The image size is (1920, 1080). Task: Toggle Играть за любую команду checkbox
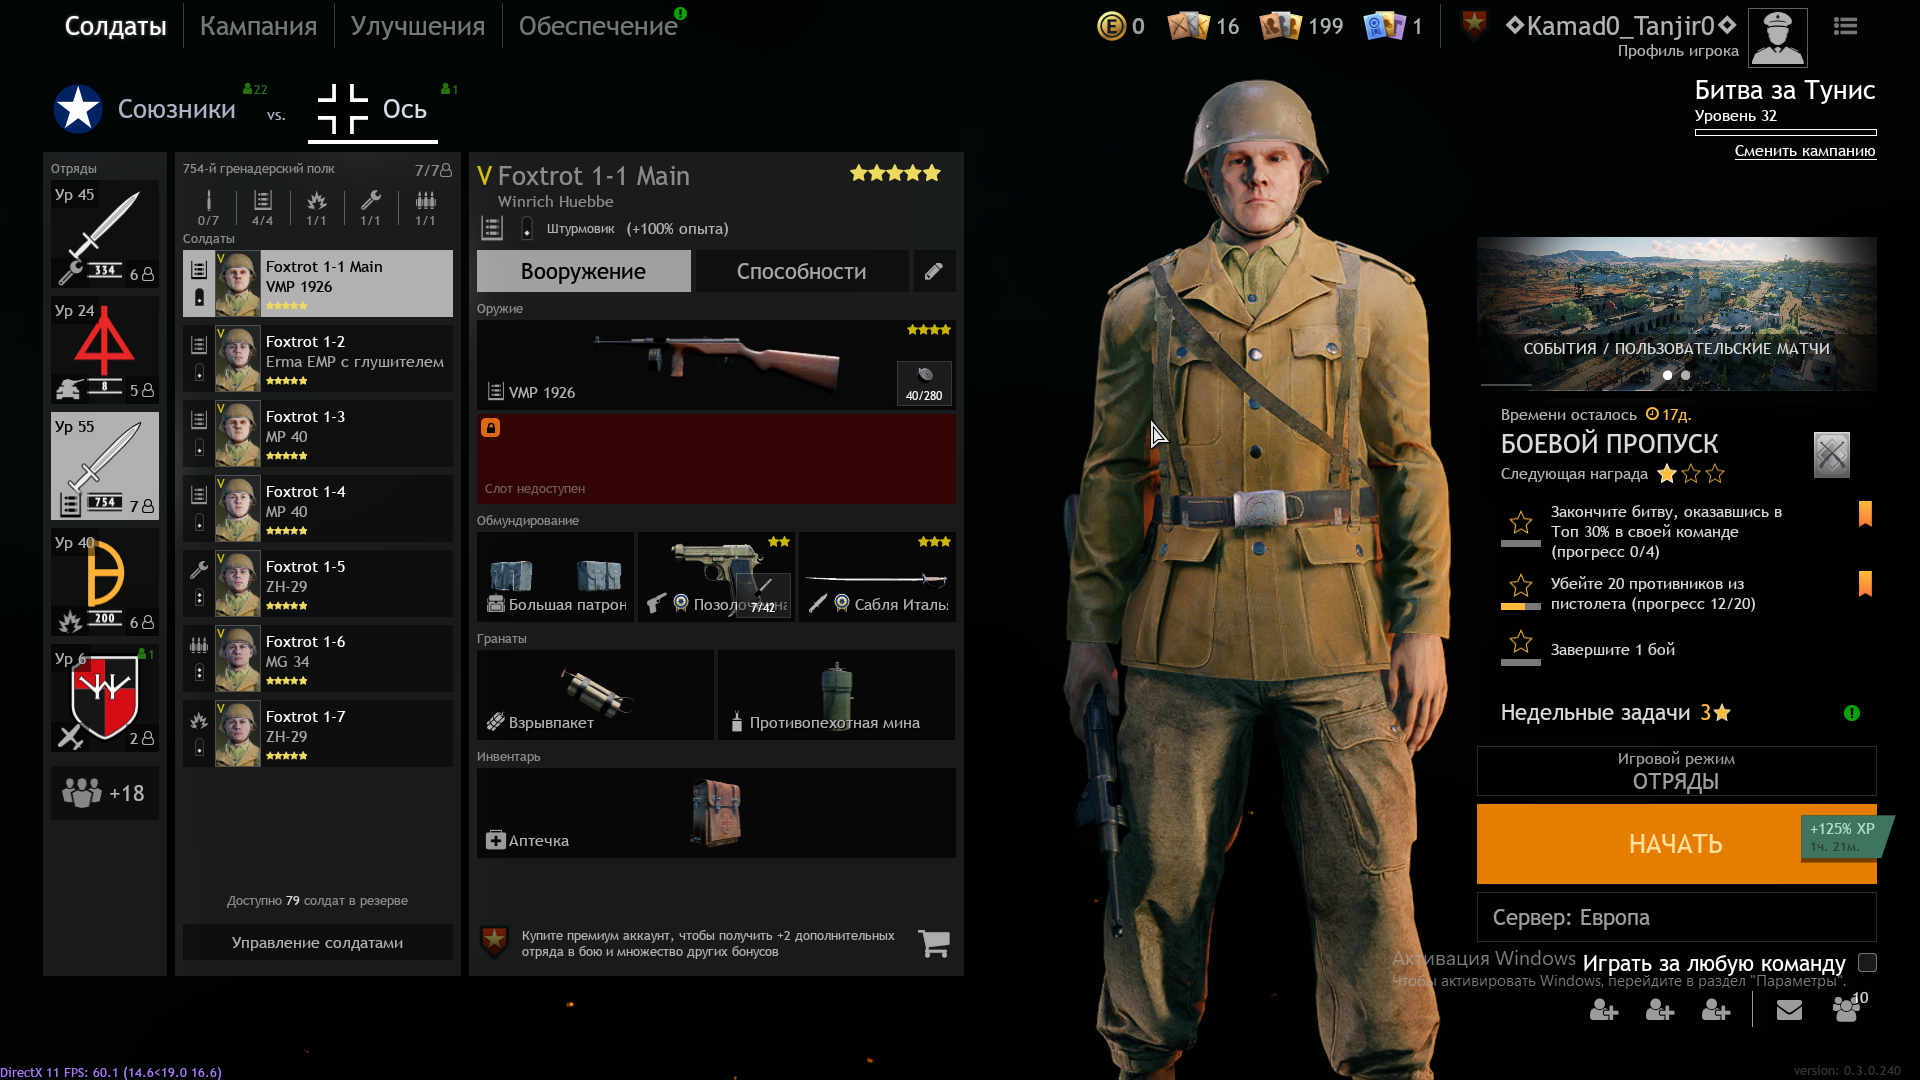click(1867, 963)
